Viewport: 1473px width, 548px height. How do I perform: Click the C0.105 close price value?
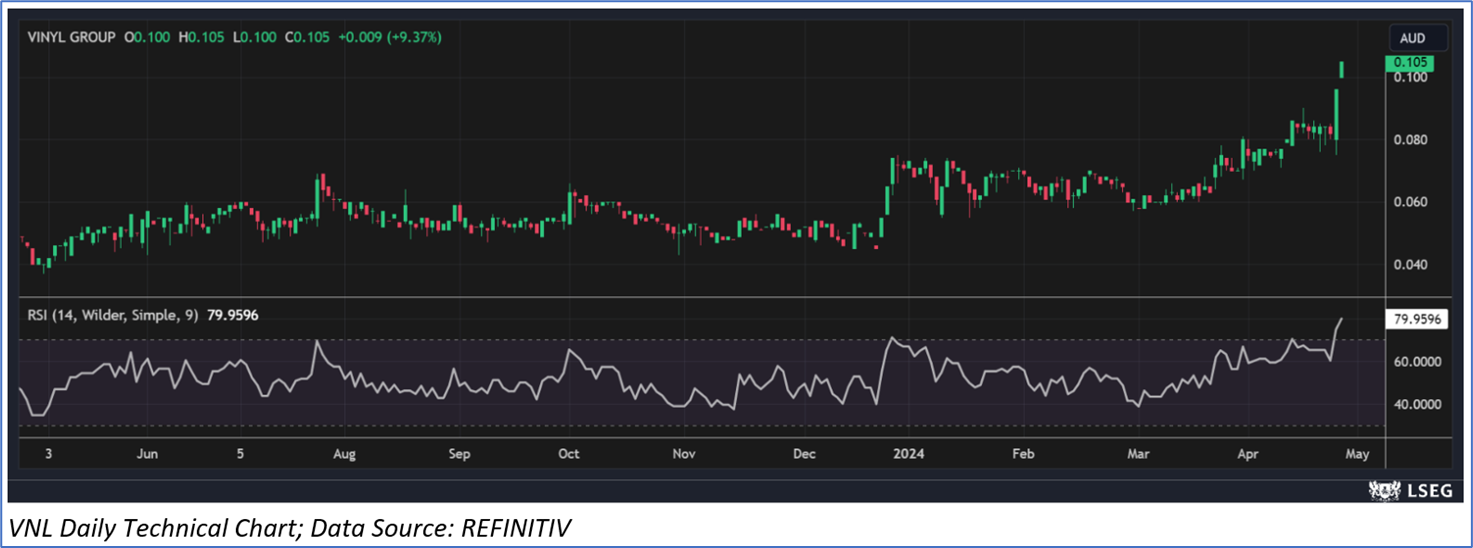(x=307, y=37)
